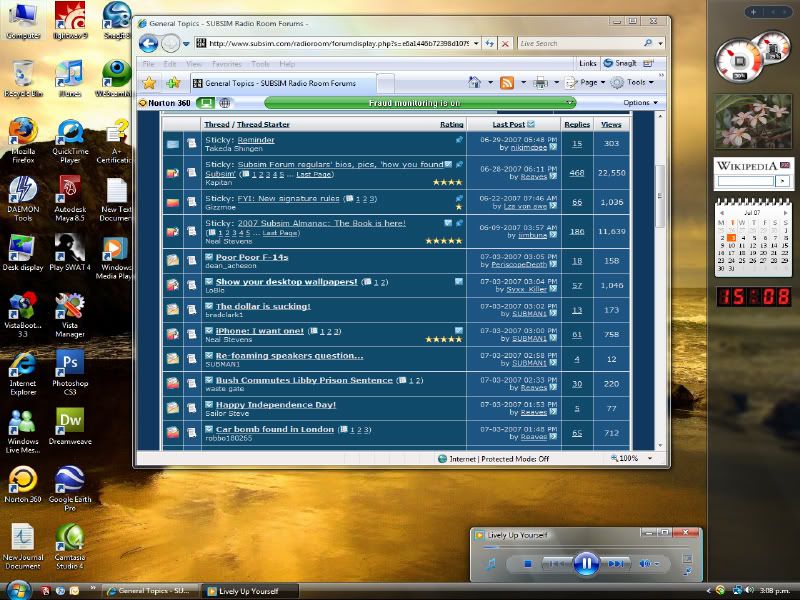
Task: Select the Photoshop CS3 desktop icon
Action: click(70, 373)
